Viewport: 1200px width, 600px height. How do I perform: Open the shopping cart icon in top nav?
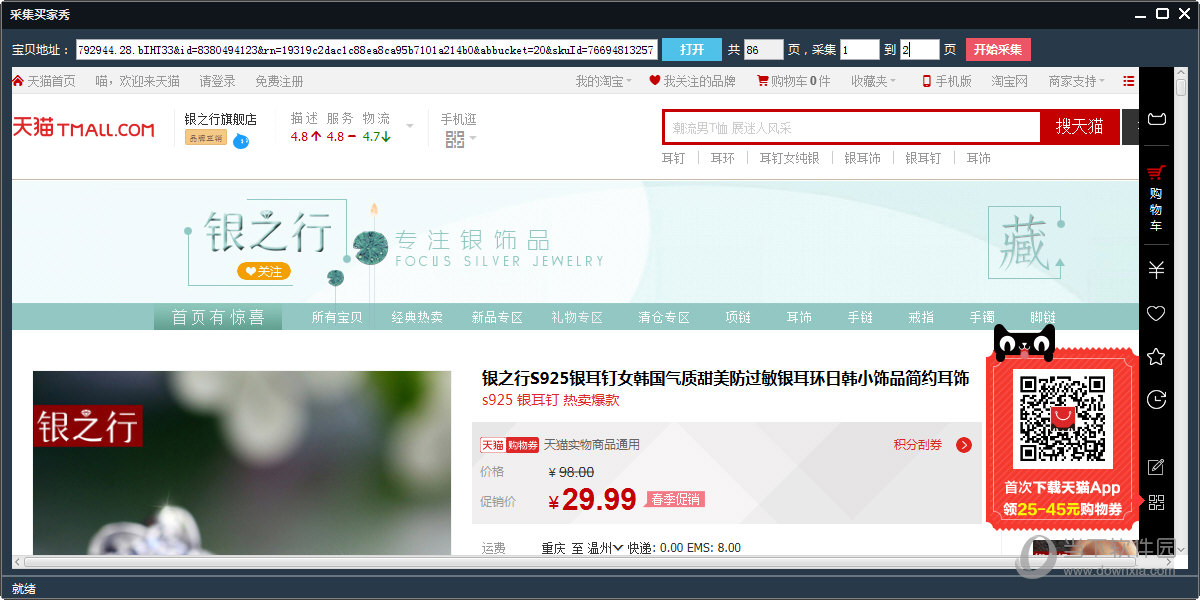pos(762,81)
